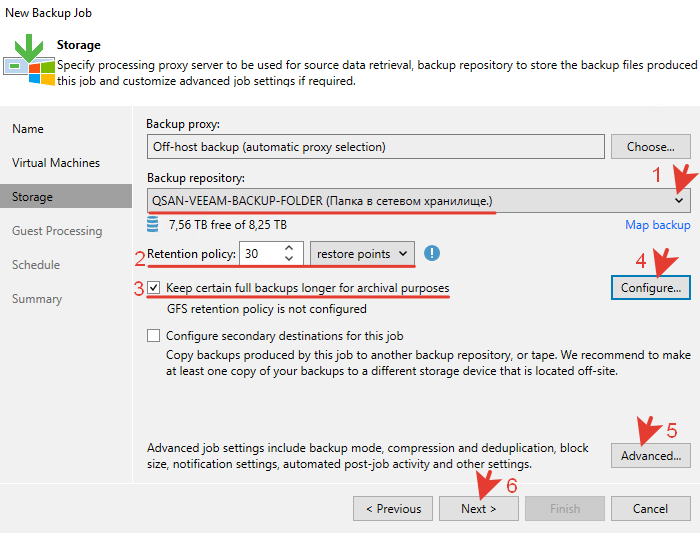Open GFS retention Configure dialog
This screenshot has width=700, height=533.
(650, 287)
